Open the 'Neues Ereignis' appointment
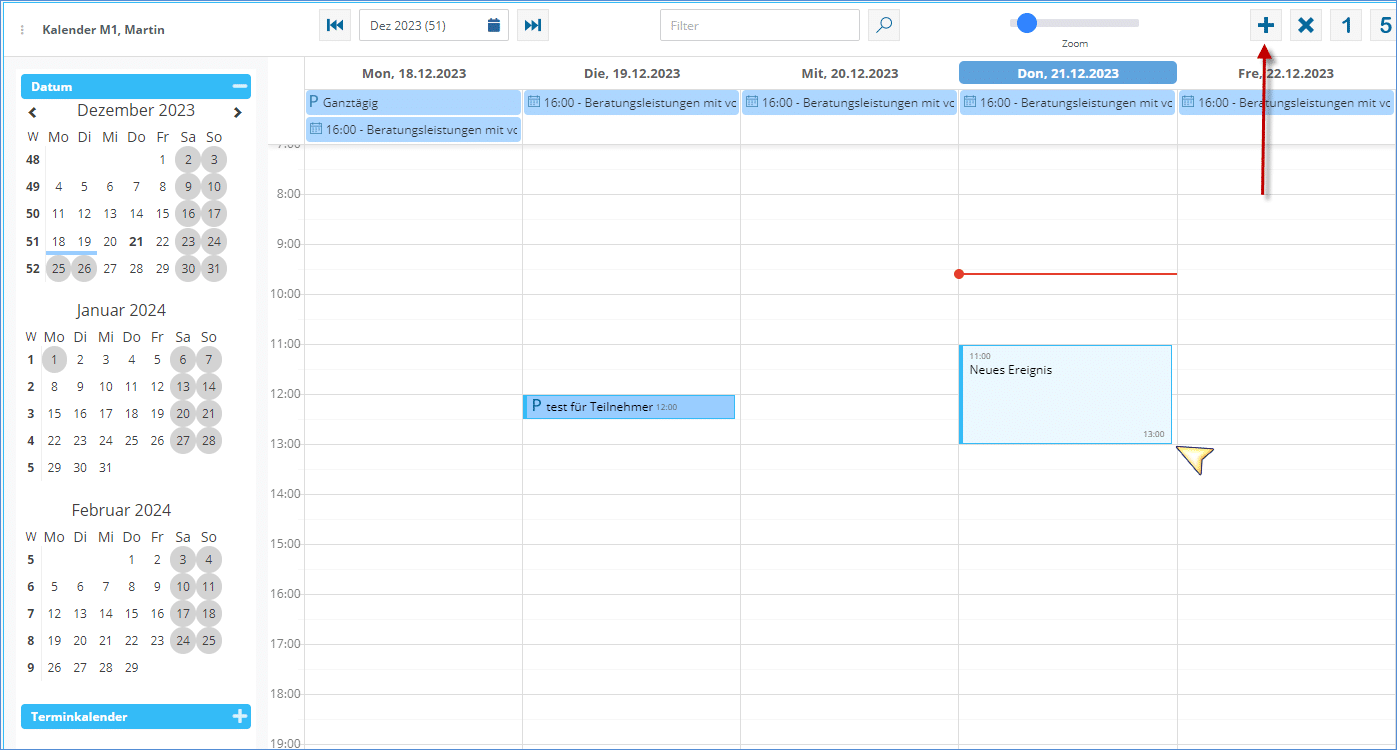Viewport: 1397px width, 750px height. [x=1065, y=394]
